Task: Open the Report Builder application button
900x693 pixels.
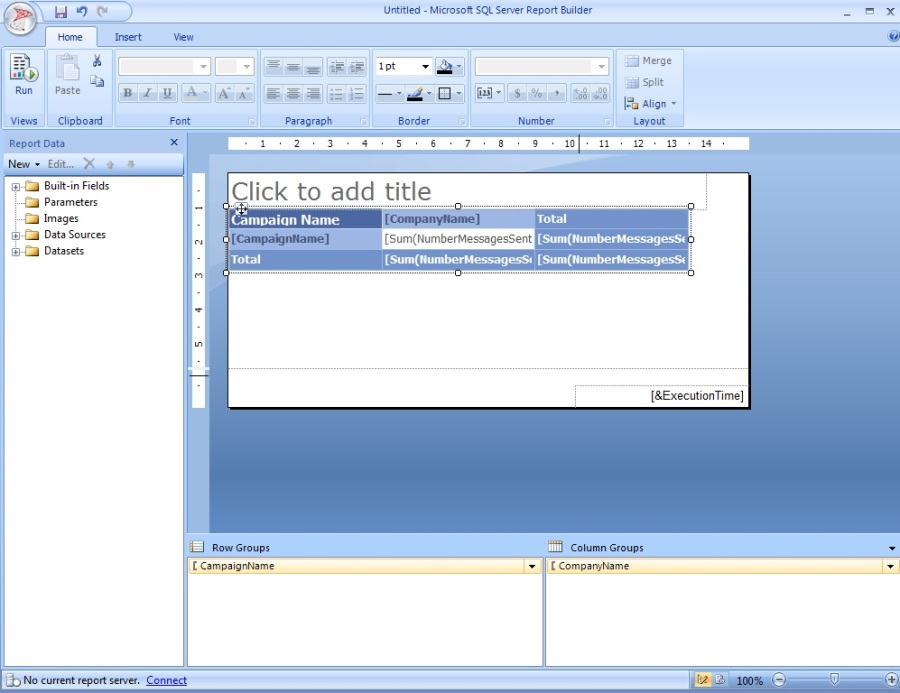Action: [20, 18]
